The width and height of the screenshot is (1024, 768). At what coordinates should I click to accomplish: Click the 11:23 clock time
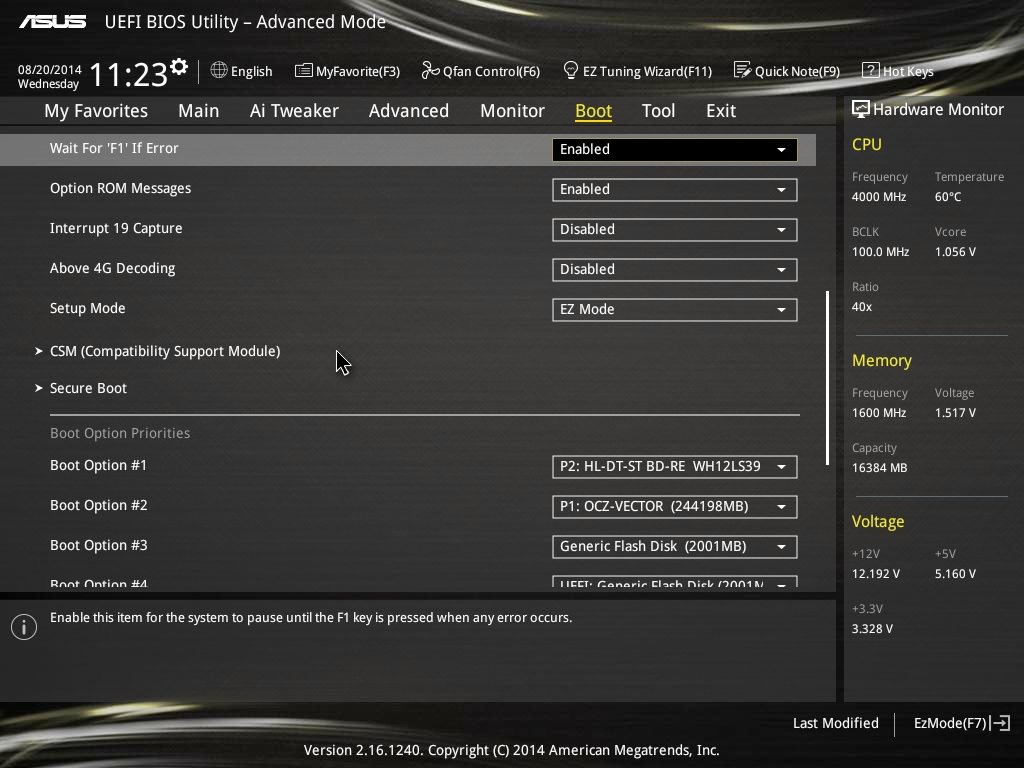(x=129, y=74)
